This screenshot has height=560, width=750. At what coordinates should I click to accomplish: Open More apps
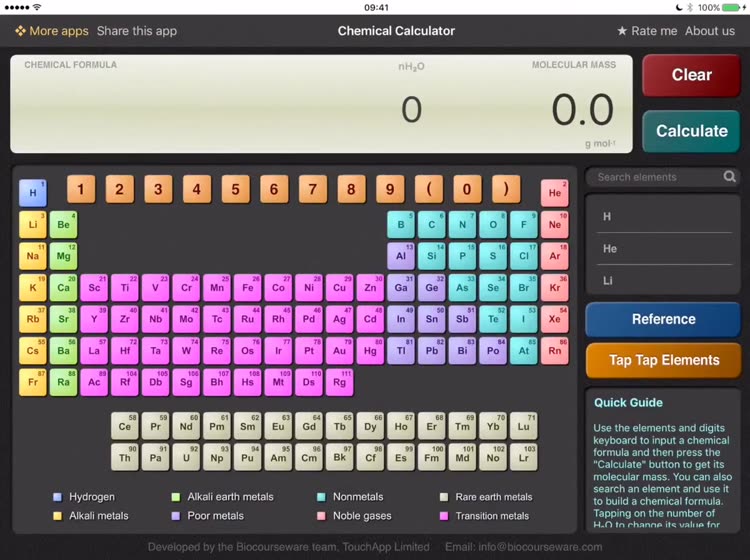point(52,31)
